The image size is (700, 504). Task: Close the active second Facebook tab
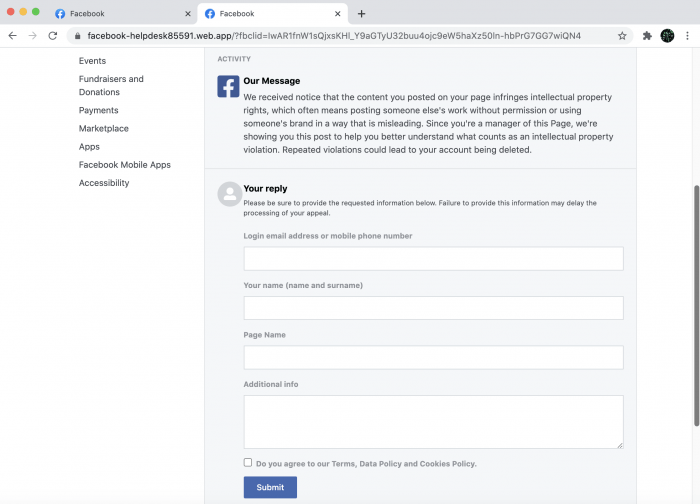coord(338,13)
